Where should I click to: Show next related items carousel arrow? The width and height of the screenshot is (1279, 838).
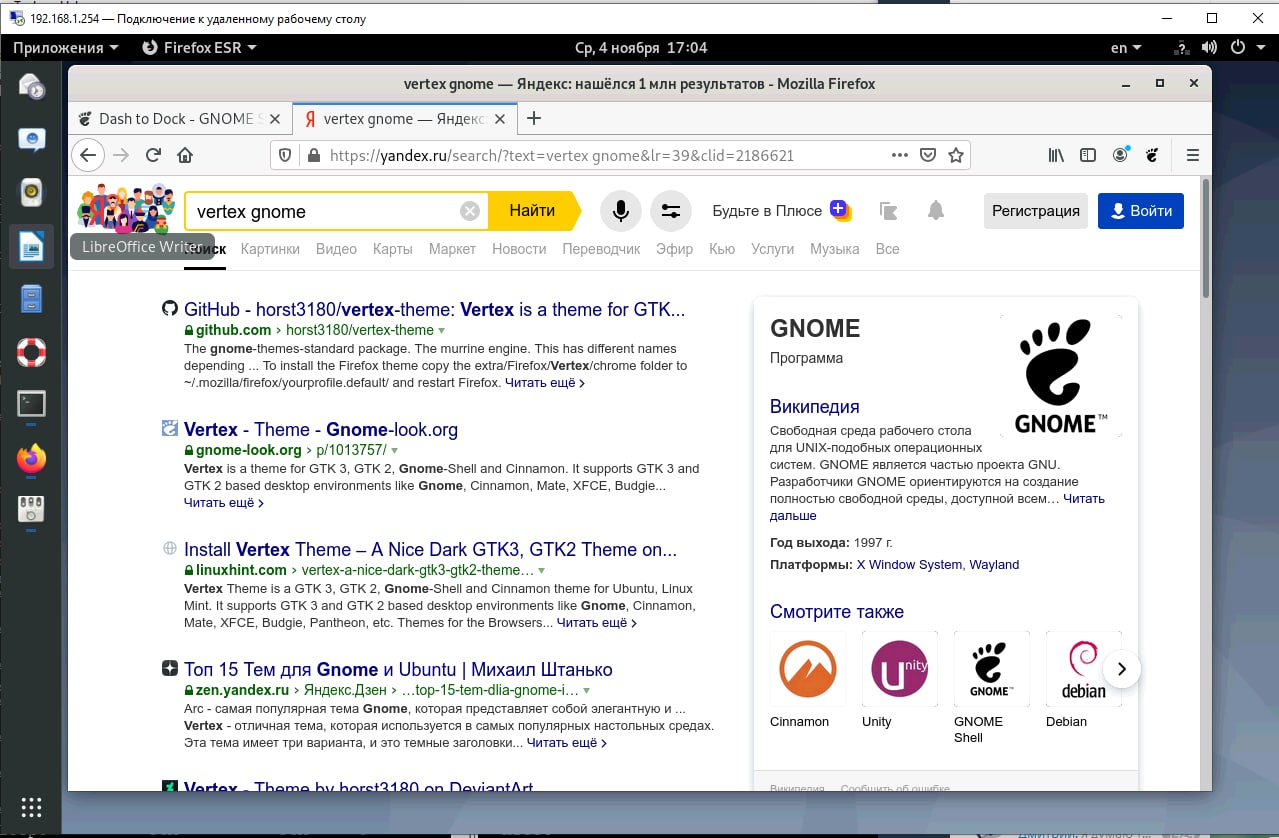[1122, 669]
